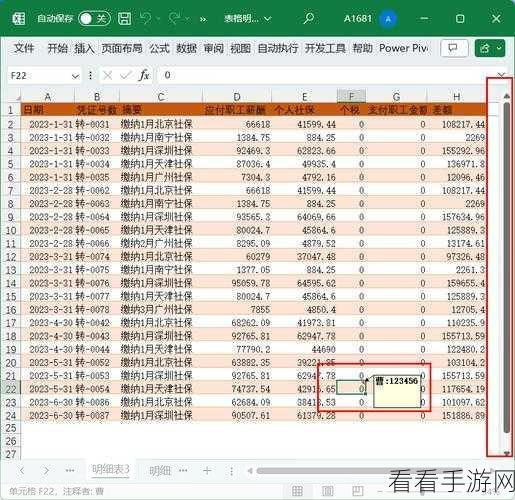This screenshot has height=500, width=515.
Task: Click the Excel app logo icon
Action: tap(19, 19)
